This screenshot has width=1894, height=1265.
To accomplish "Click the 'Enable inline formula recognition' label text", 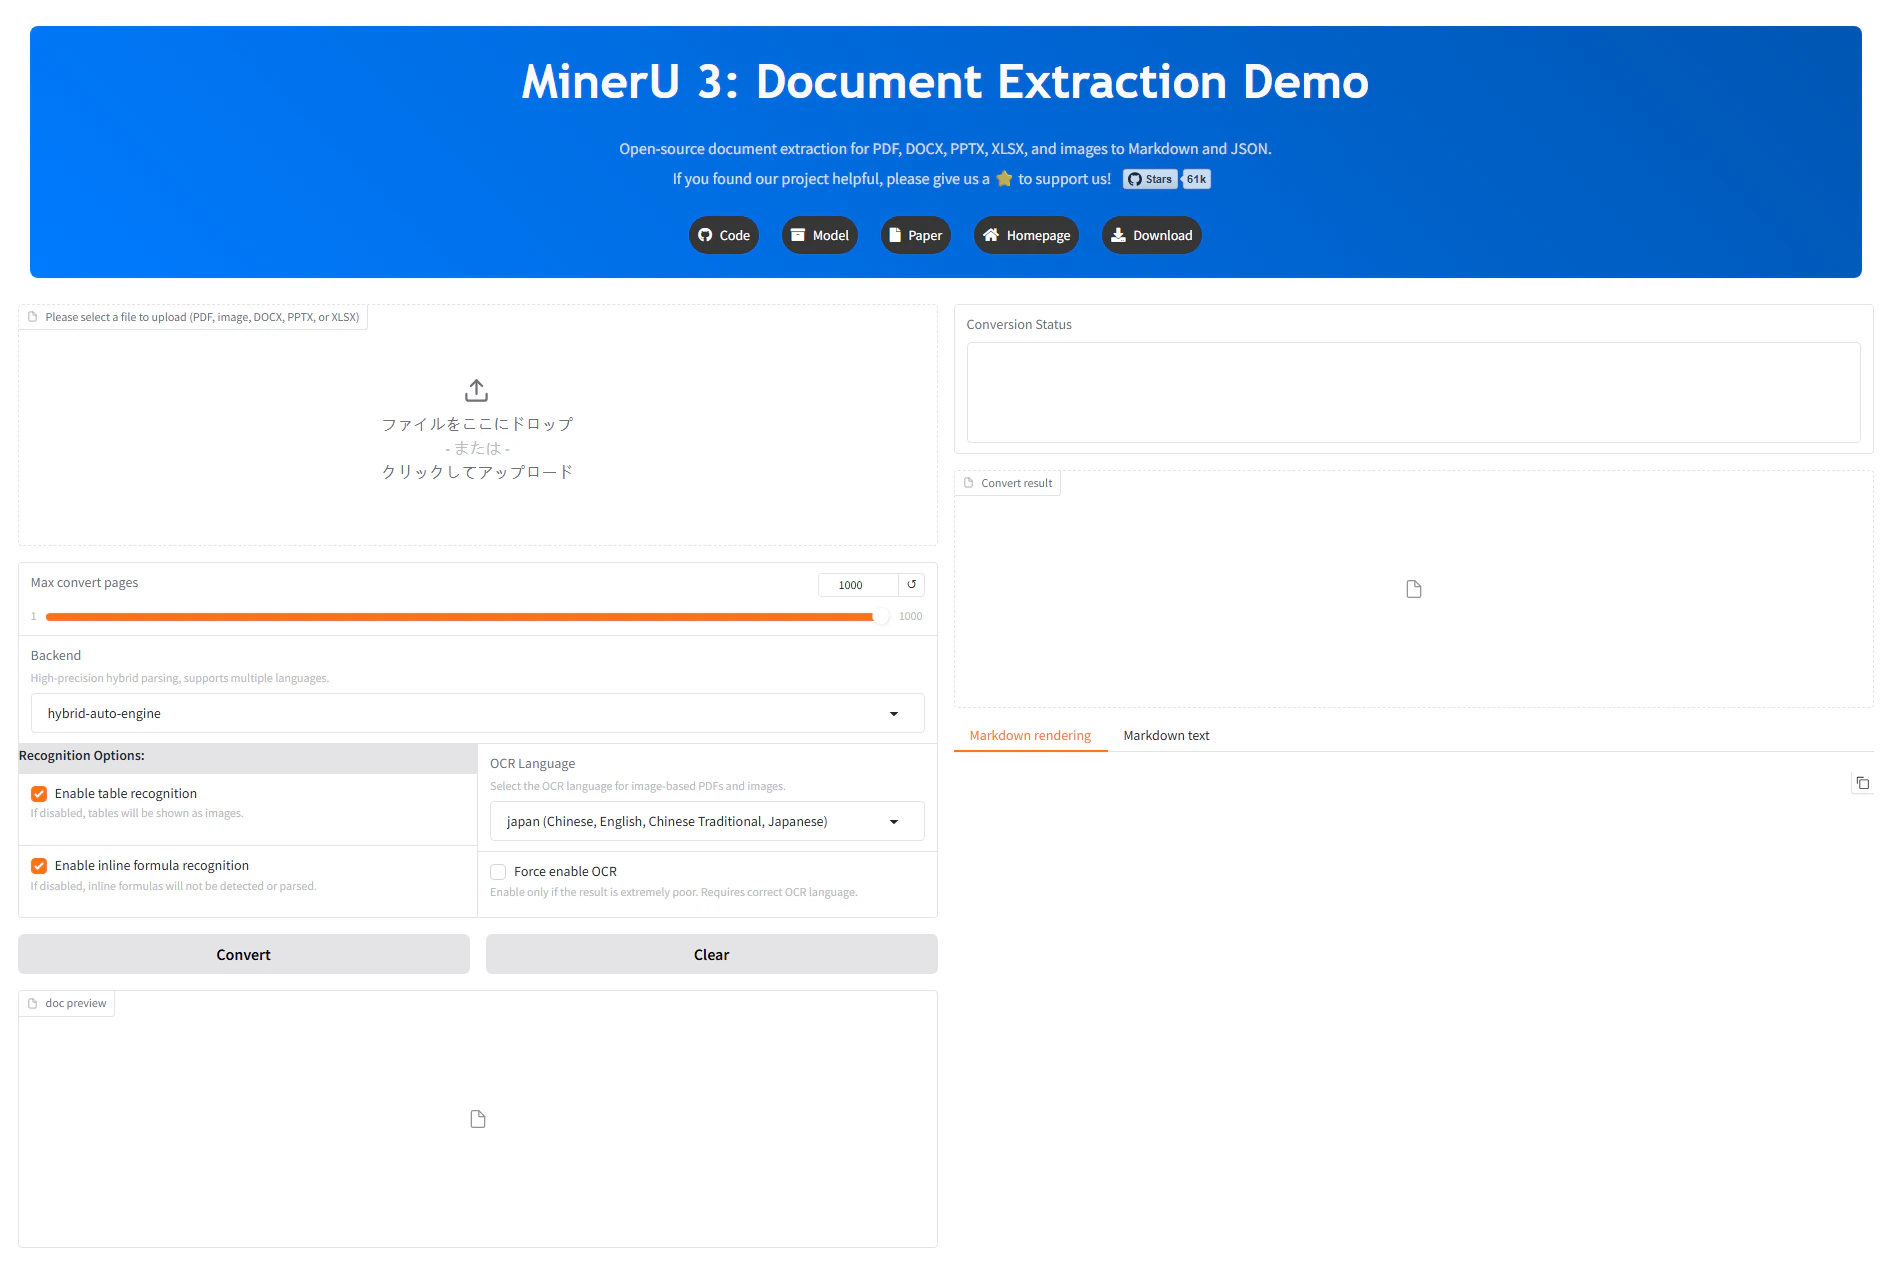I will click(x=152, y=866).
